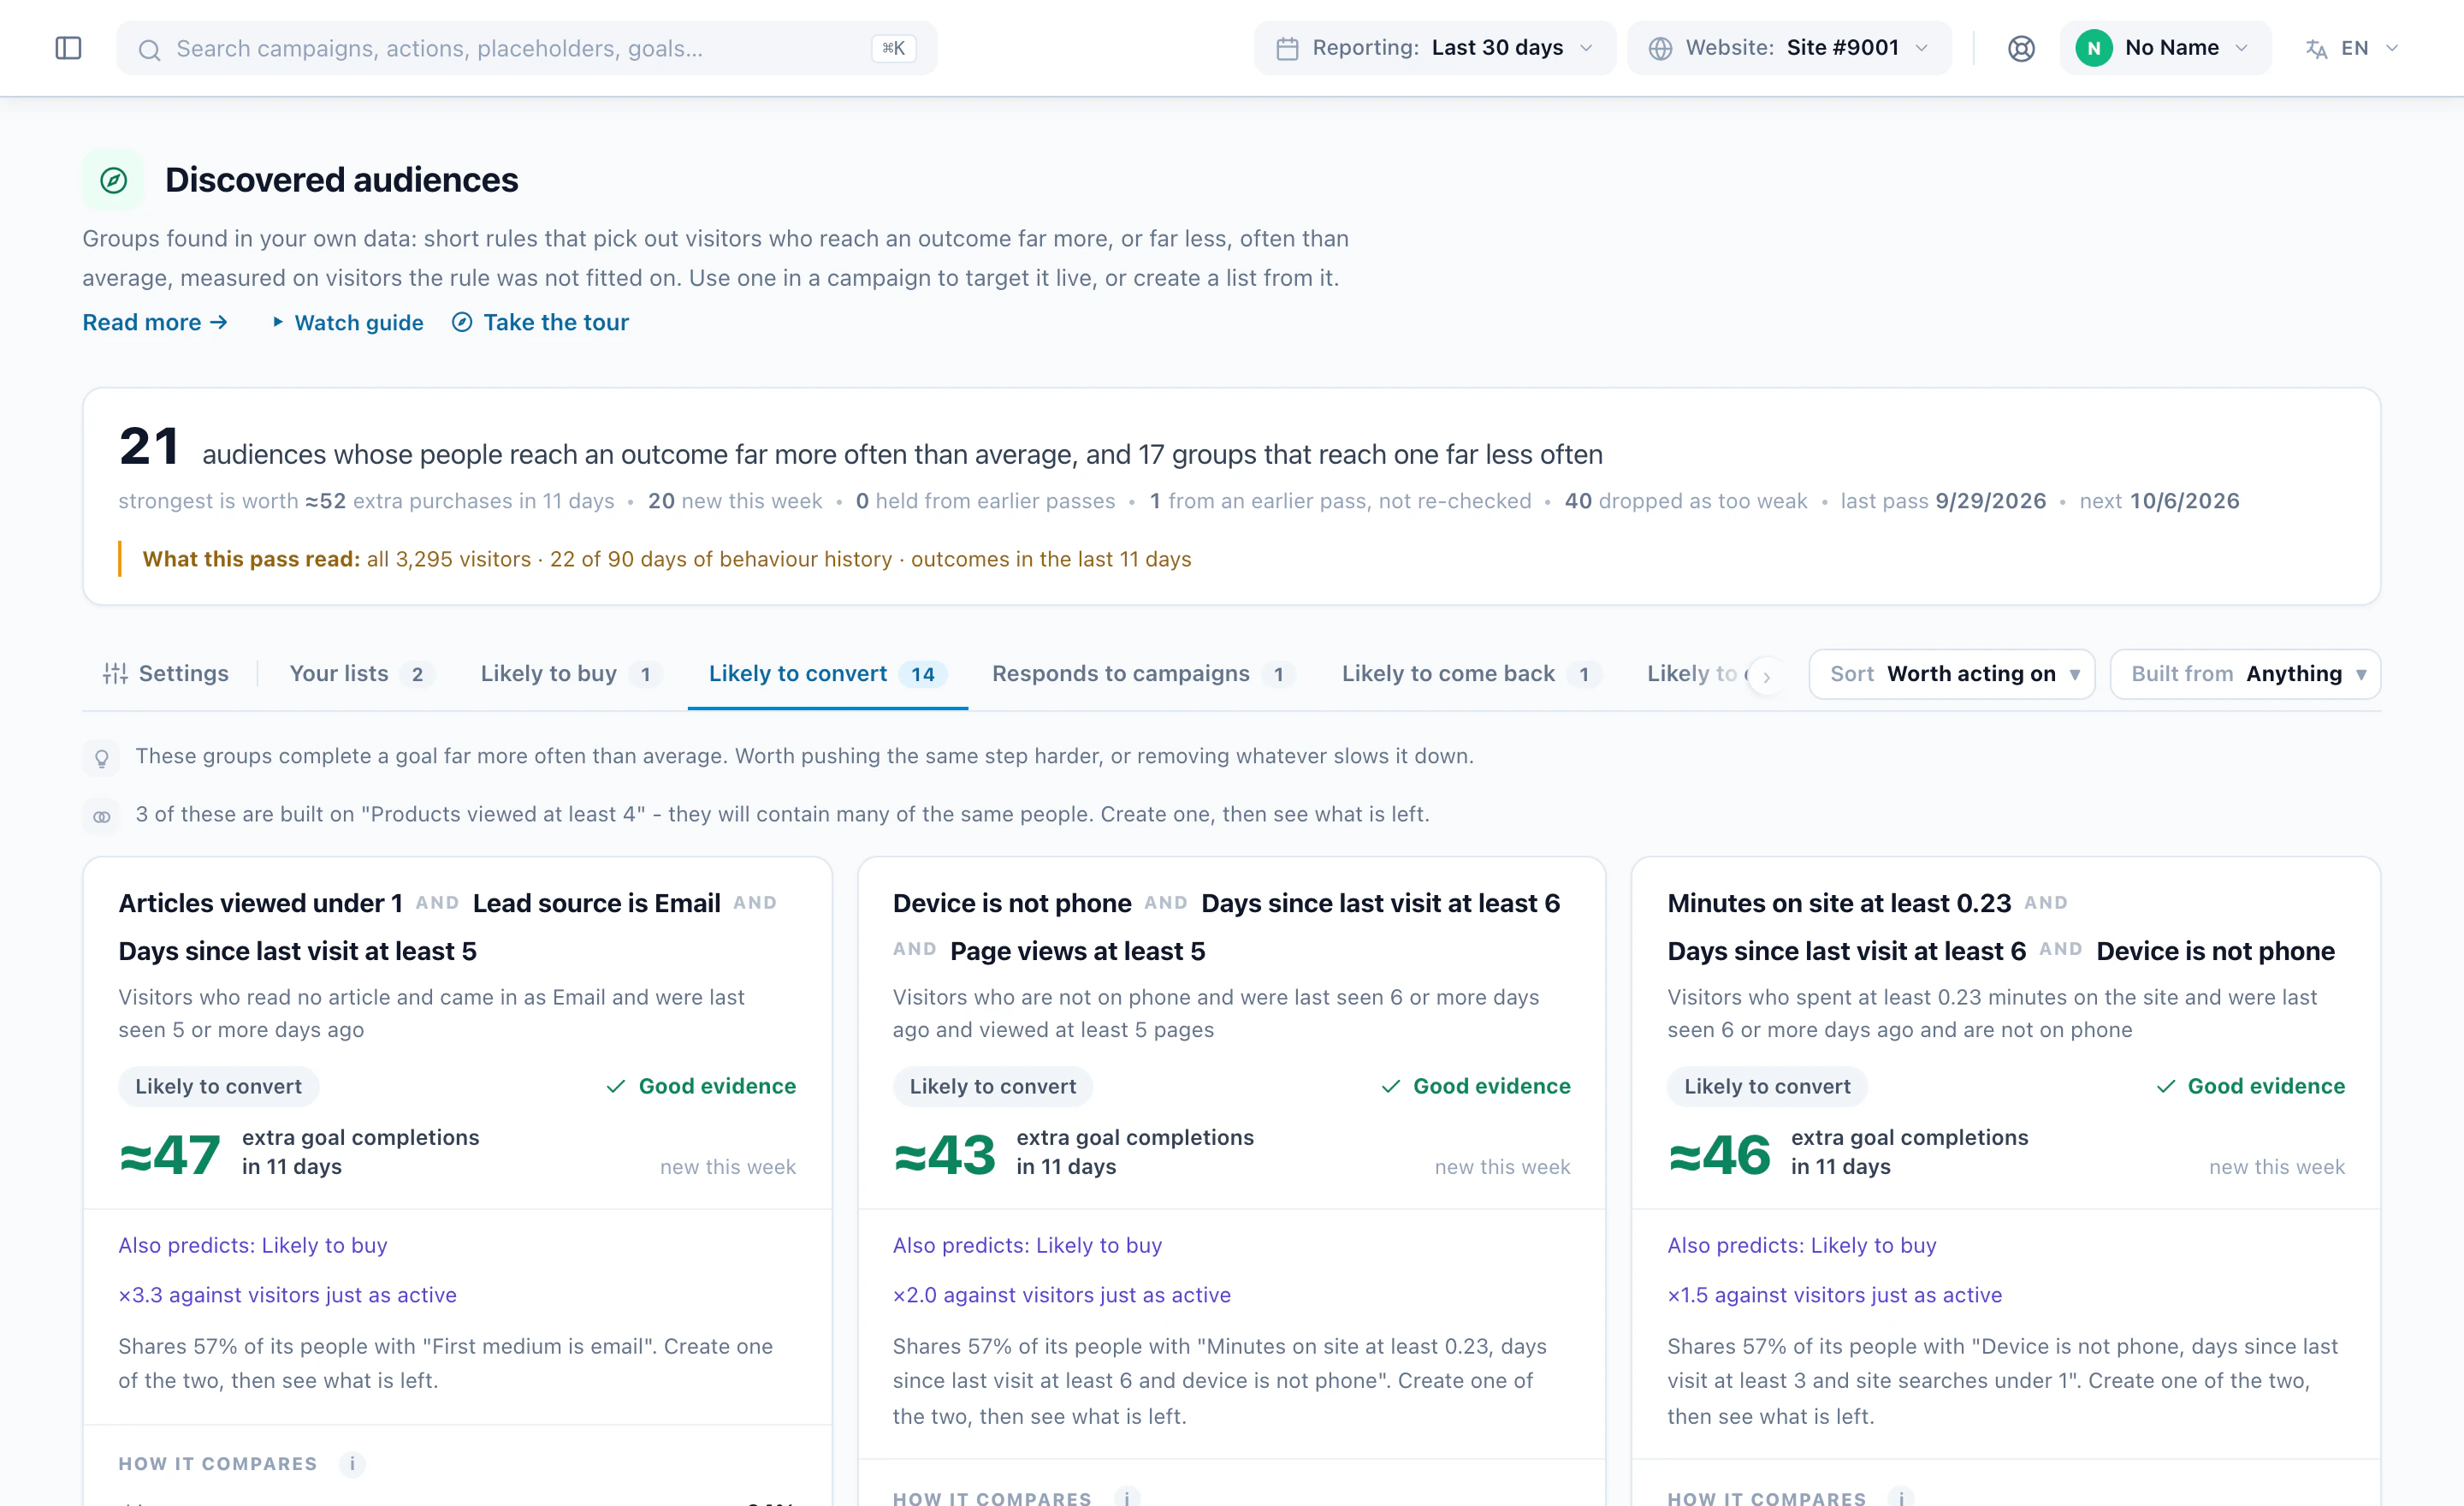Focus the Search campaigns input field

point(527,48)
